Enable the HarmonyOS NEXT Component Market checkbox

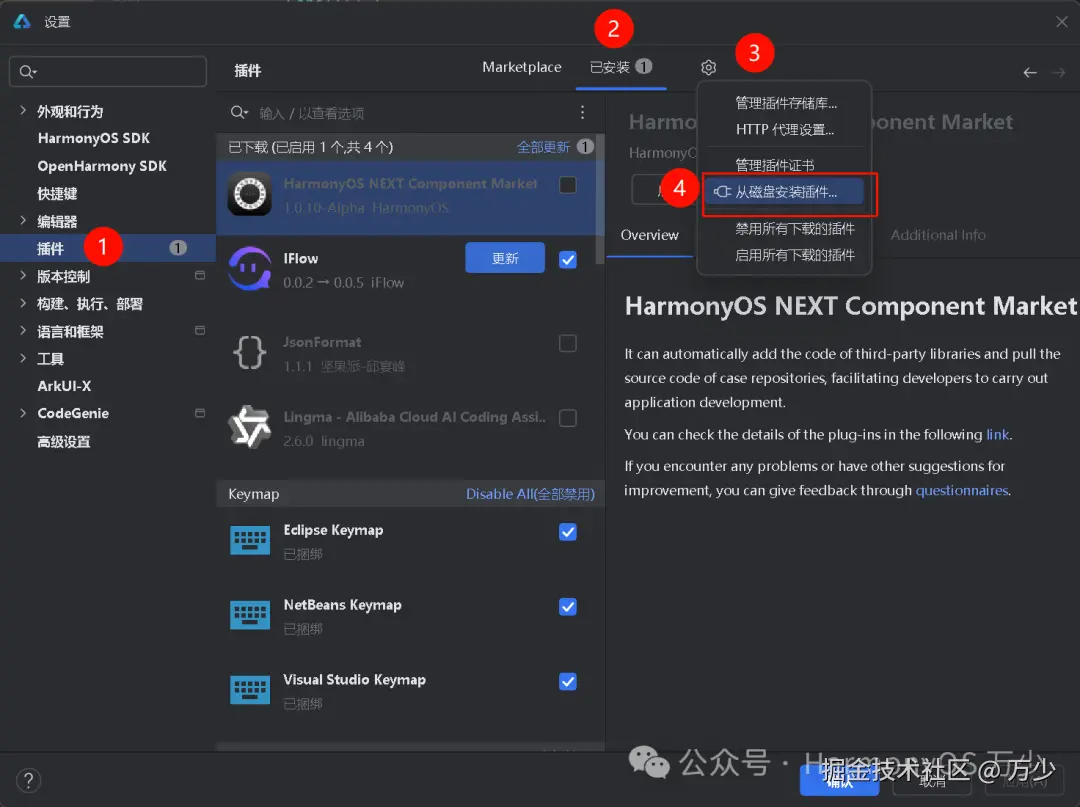(568, 185)
